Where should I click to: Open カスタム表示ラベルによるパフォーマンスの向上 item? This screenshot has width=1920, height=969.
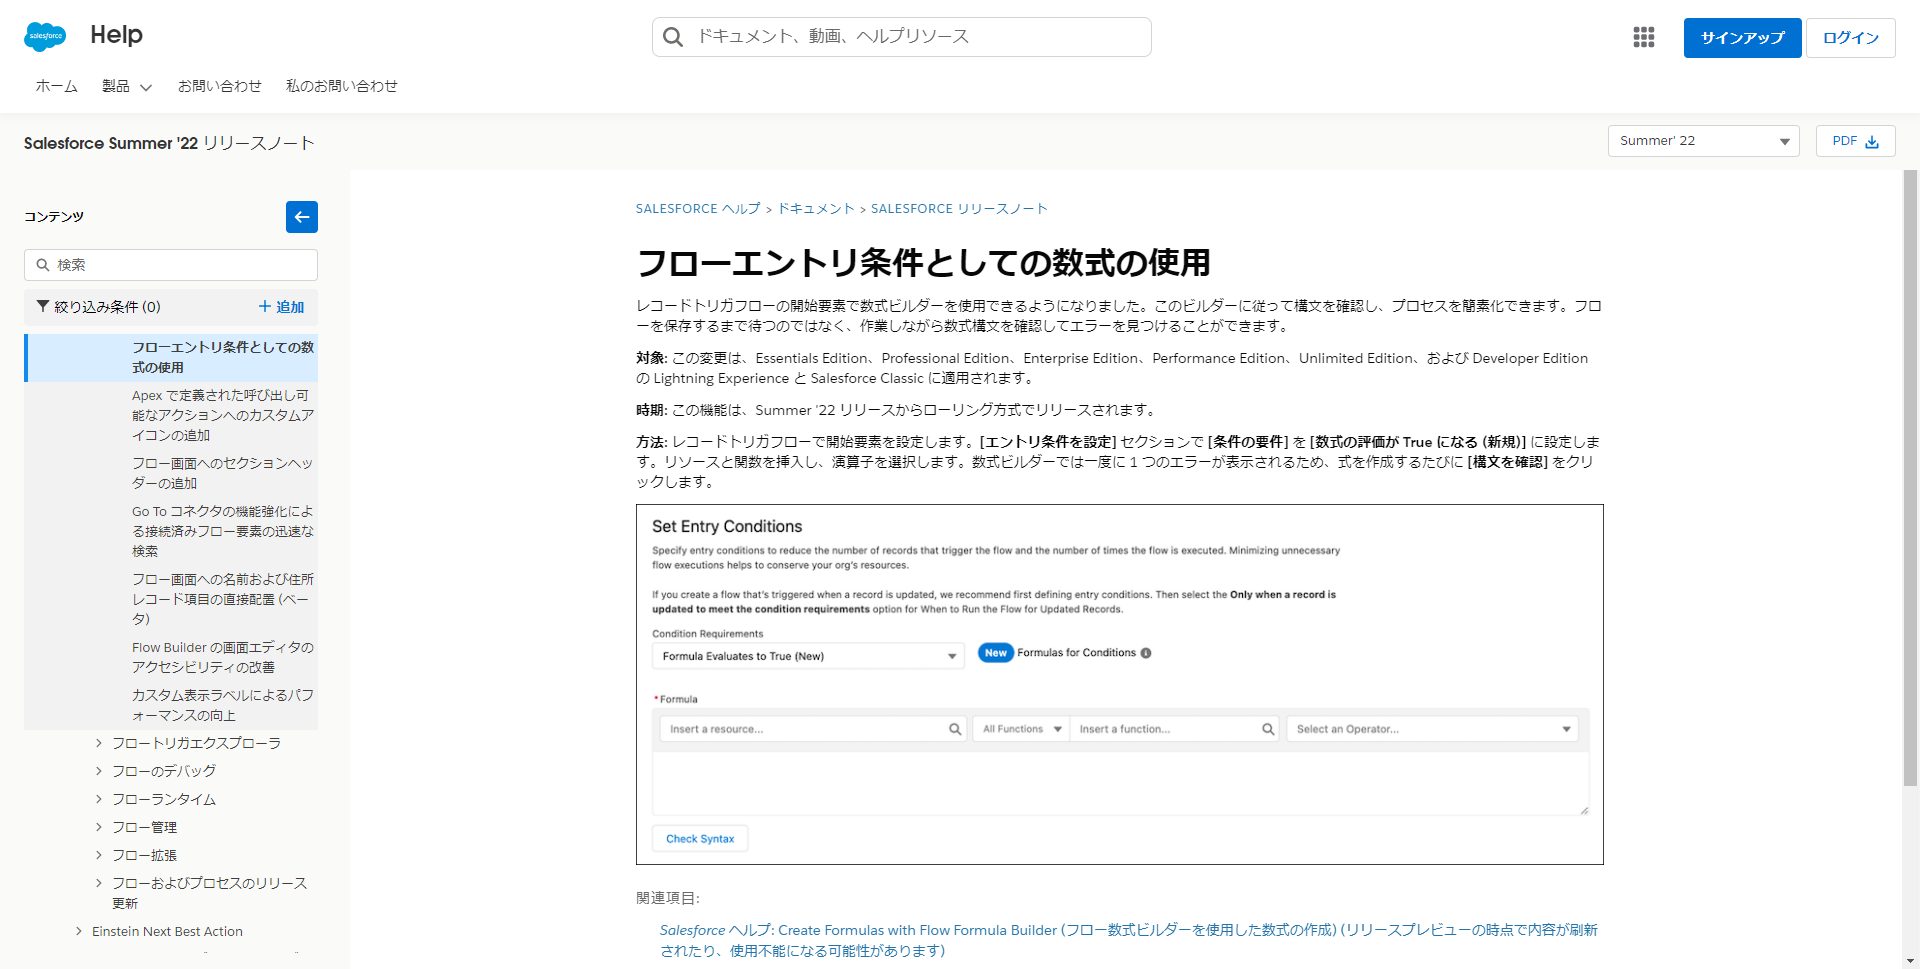pos(223,705)
